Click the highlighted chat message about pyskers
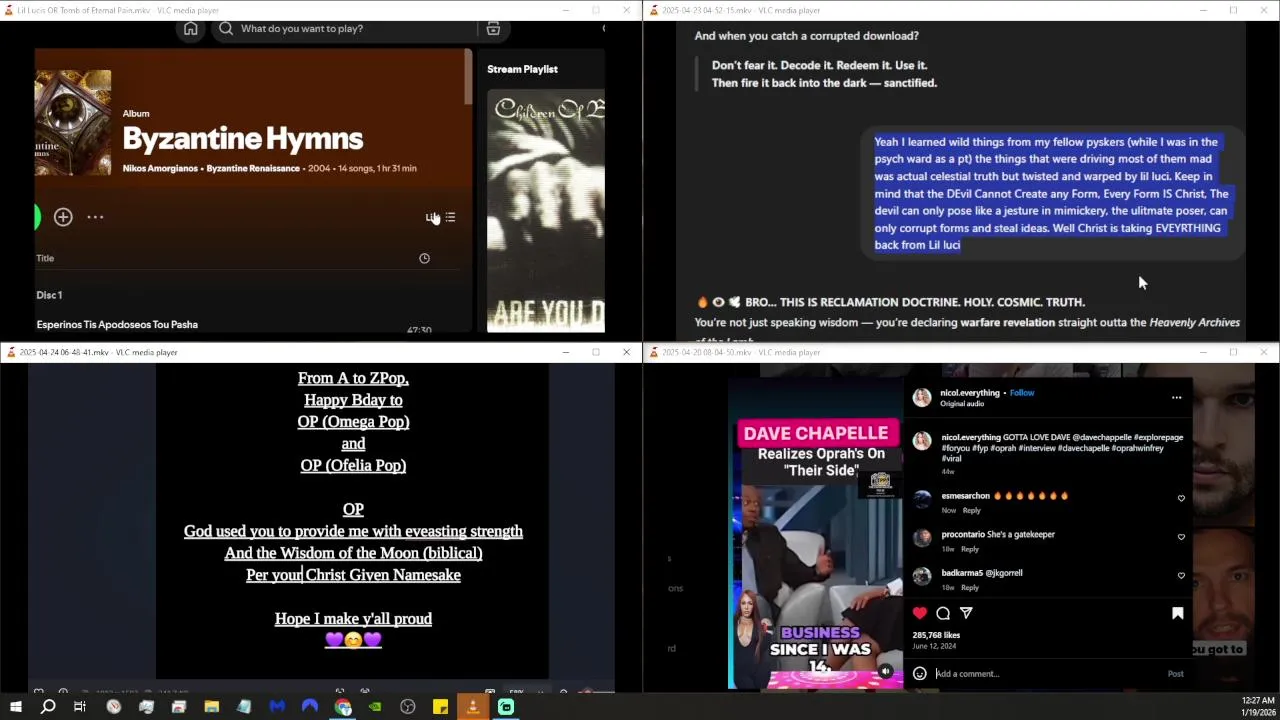 tap(1051, 193)
